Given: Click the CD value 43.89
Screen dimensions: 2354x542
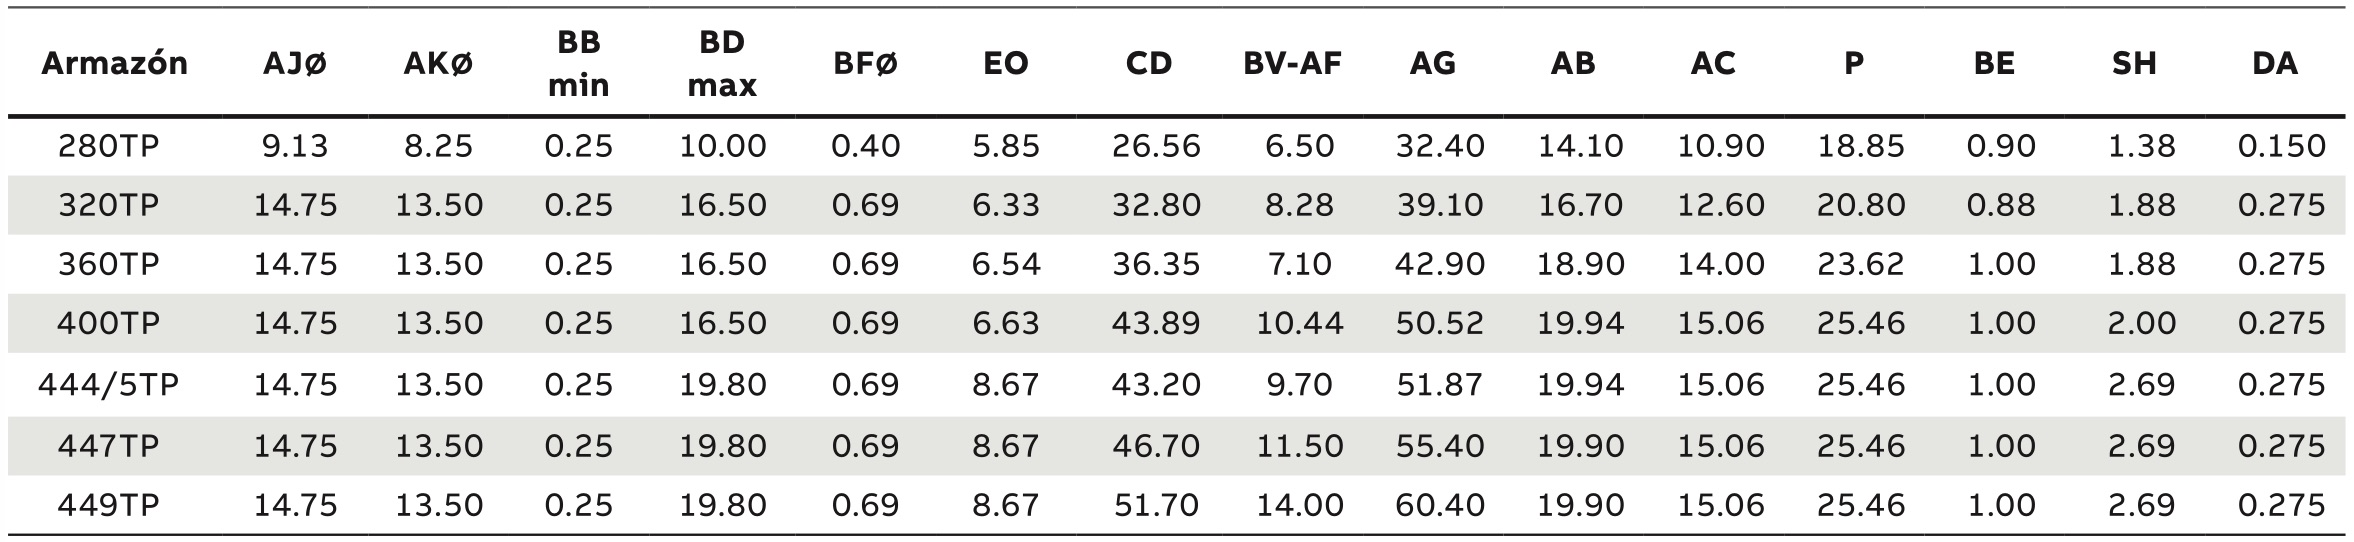Looking at the screenshot, I should [x=1156, y=324].
